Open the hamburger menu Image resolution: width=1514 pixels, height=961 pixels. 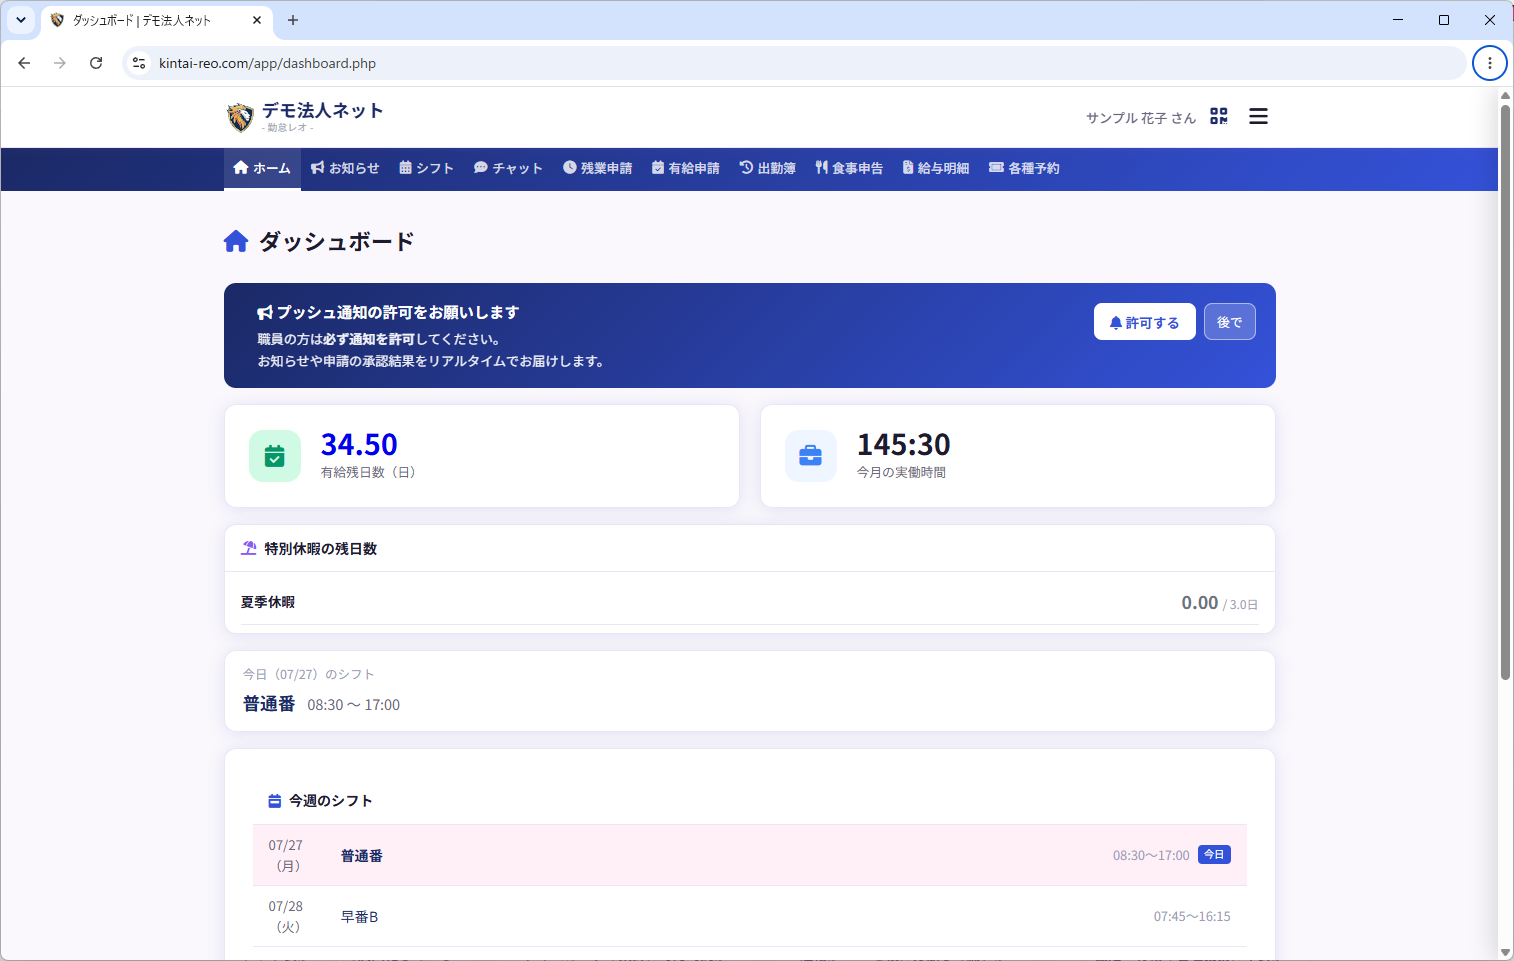pos(1258,117)
